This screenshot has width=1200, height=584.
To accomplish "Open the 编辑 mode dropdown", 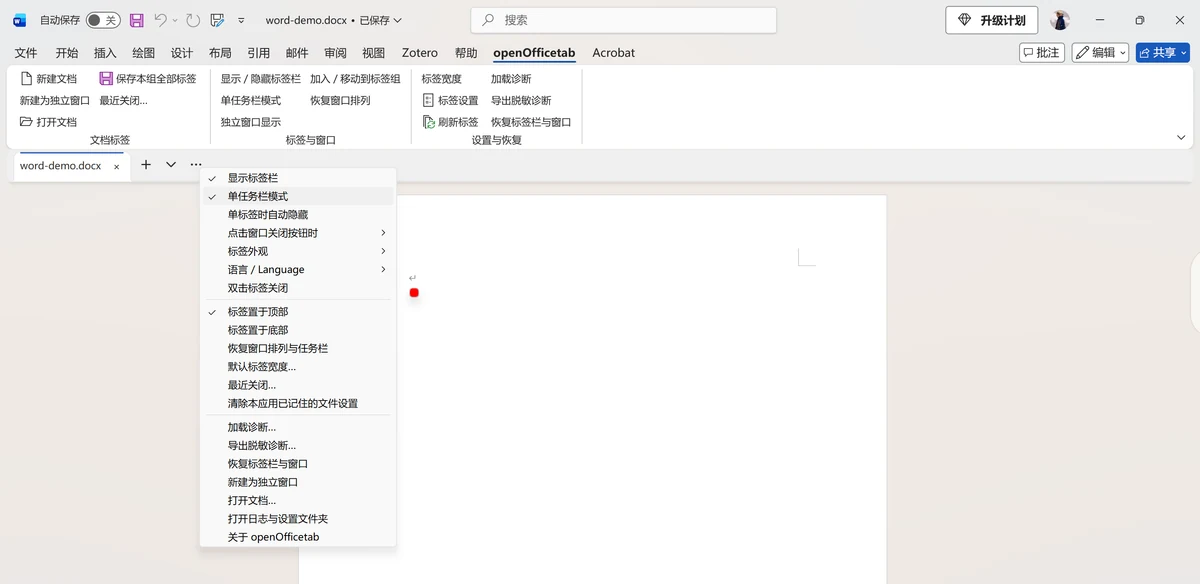I will 1100,53.
